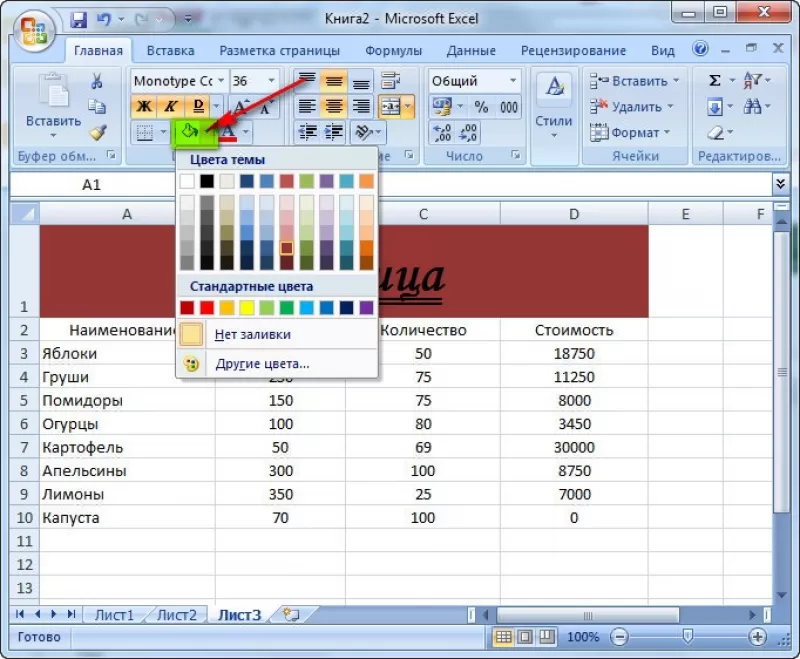This screenshot has width=800, height=659.
Task: Switch to Вставка ribbon tab
Action: pos(170,50)
